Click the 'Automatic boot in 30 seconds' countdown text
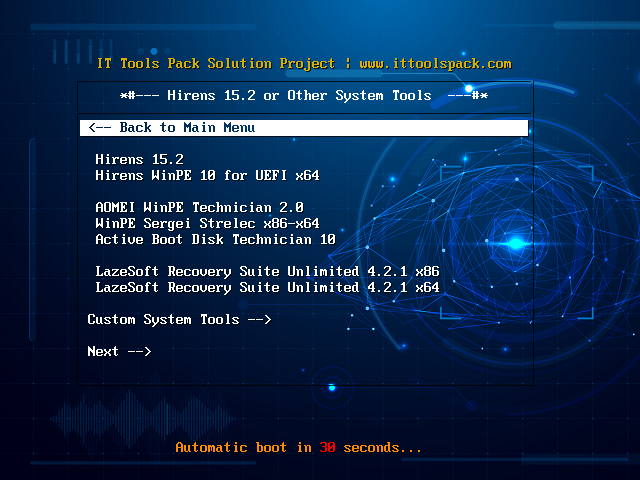Image resolution: width=640 pixels, height=480 pixels. [x=298, y=447]
